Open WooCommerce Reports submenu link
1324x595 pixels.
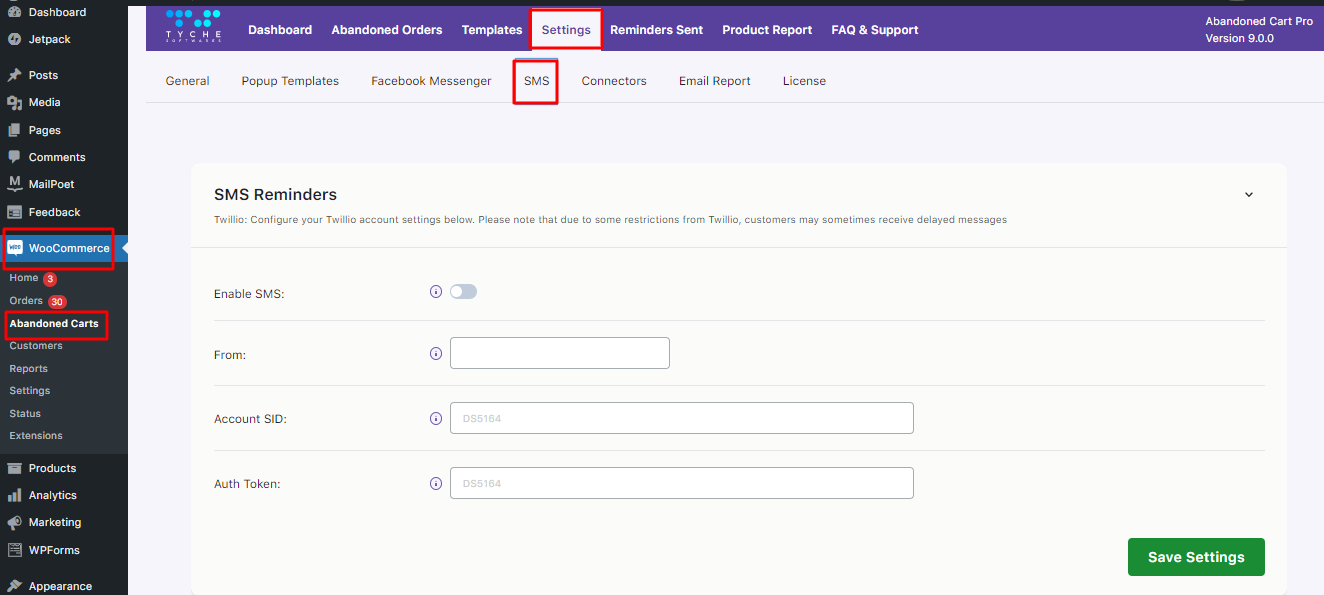pyautogui.click(x=29, y=369)
